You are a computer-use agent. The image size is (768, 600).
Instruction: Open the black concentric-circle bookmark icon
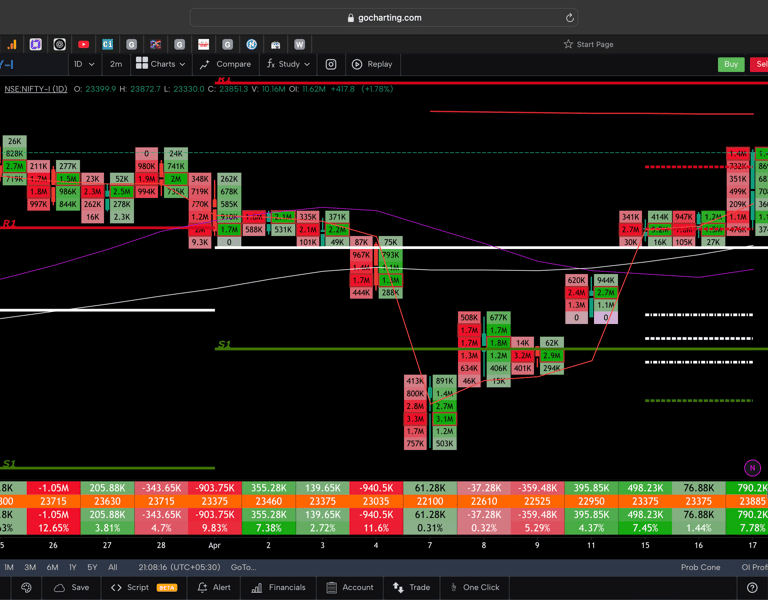59,45
